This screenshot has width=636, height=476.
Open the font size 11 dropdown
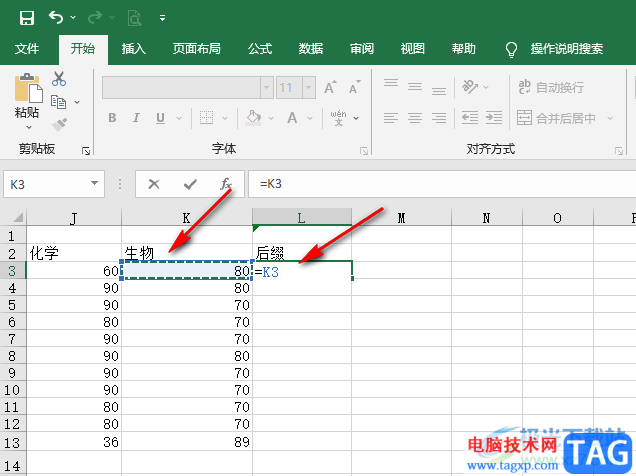coord(309,88)
